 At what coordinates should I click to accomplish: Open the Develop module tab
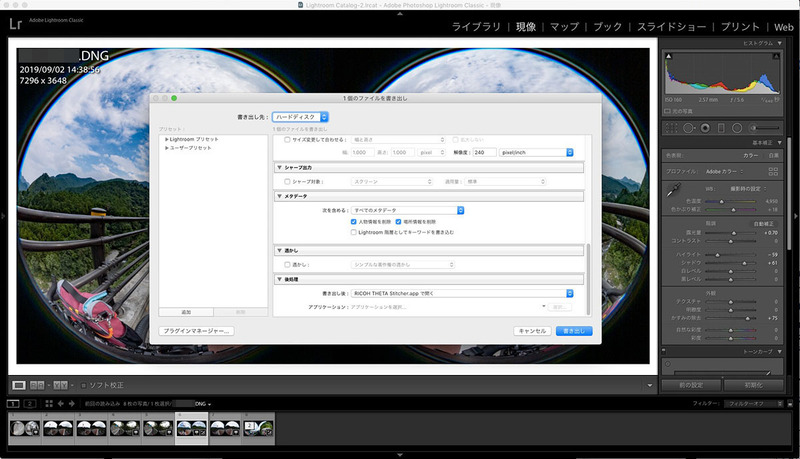(x=526, y=27)
